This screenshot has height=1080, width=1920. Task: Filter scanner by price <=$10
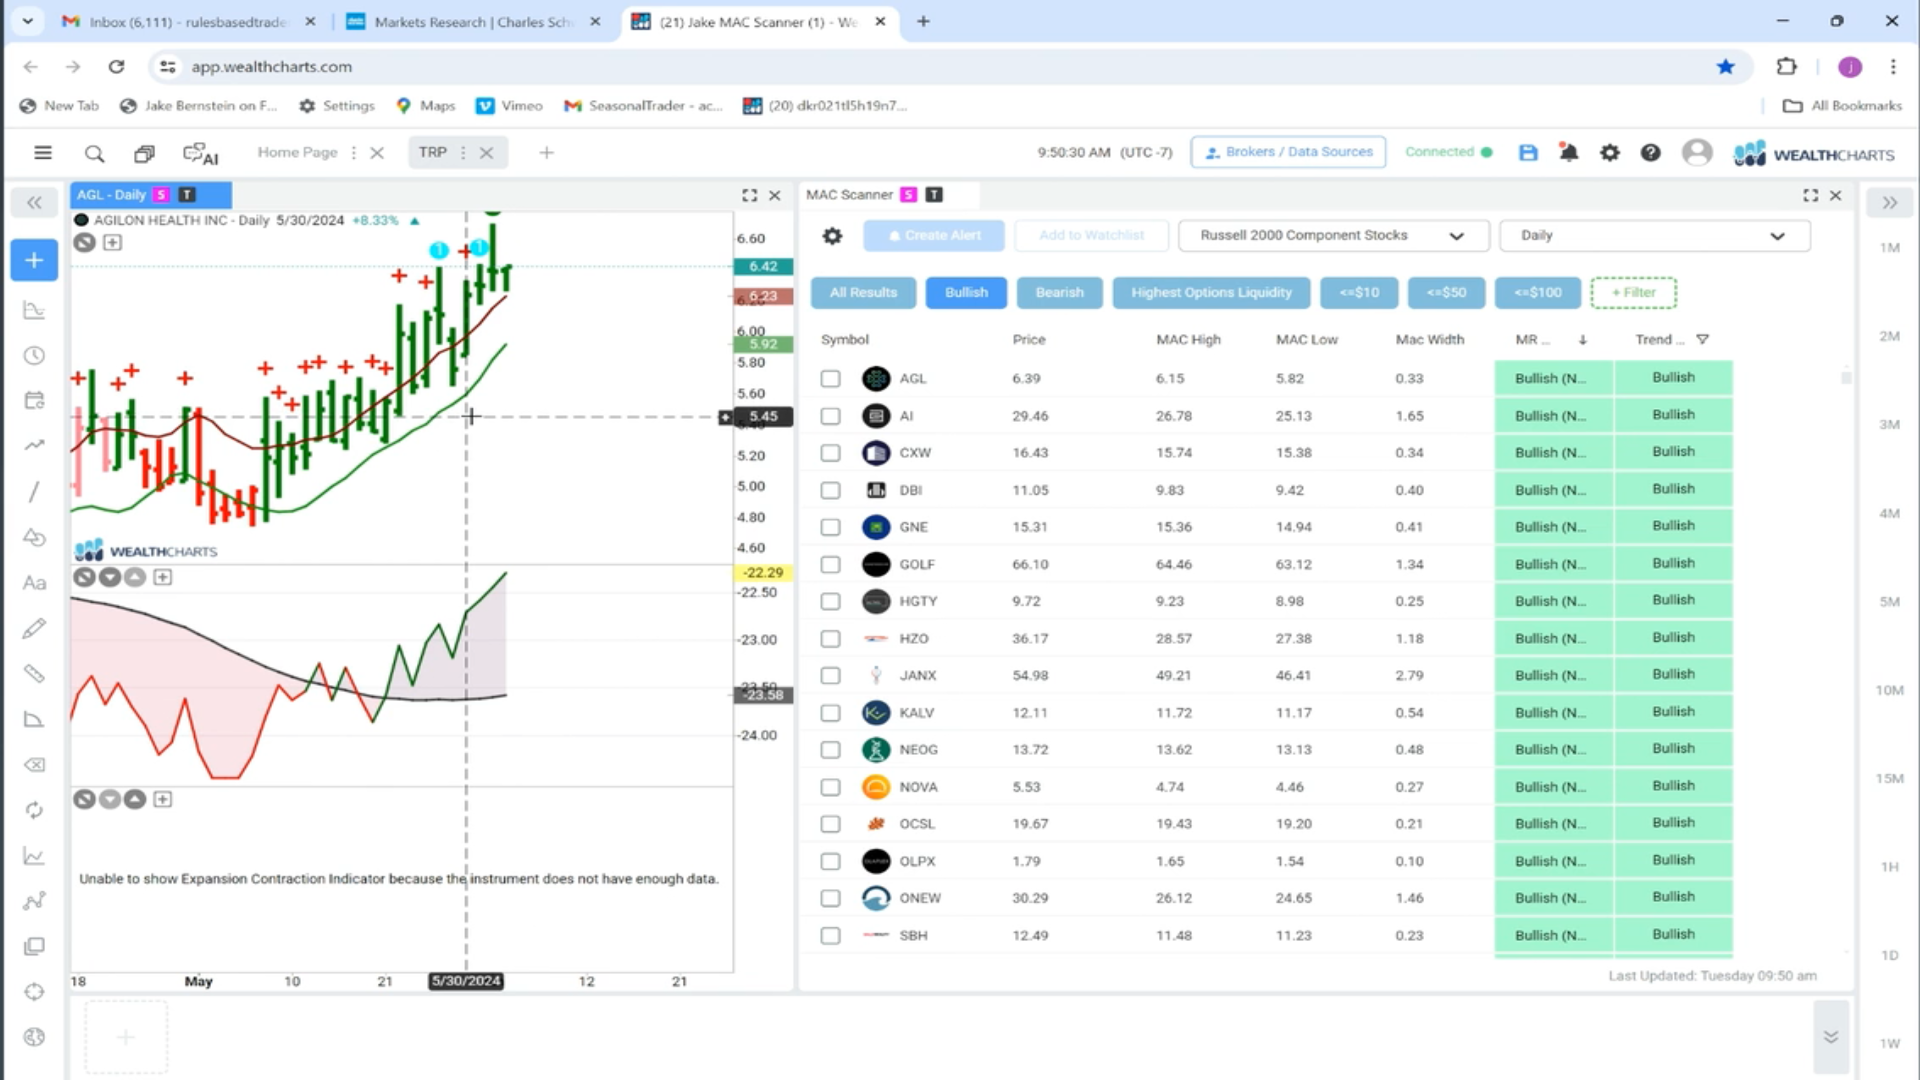(1358, 293)
